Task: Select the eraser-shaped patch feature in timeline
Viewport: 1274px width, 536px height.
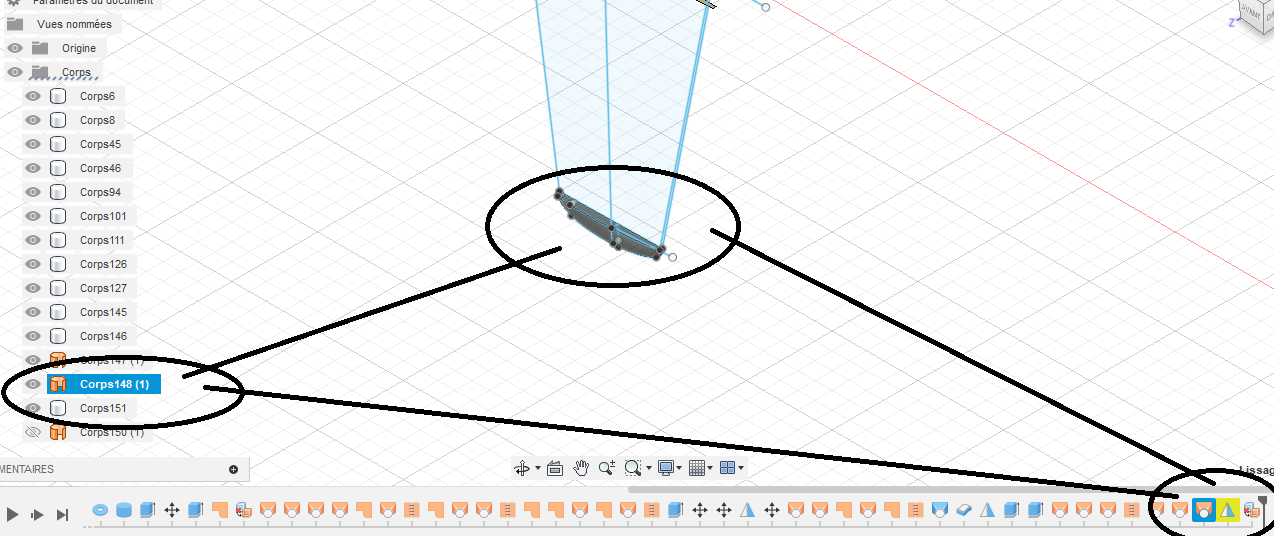Action: click(x=964, y=510)
